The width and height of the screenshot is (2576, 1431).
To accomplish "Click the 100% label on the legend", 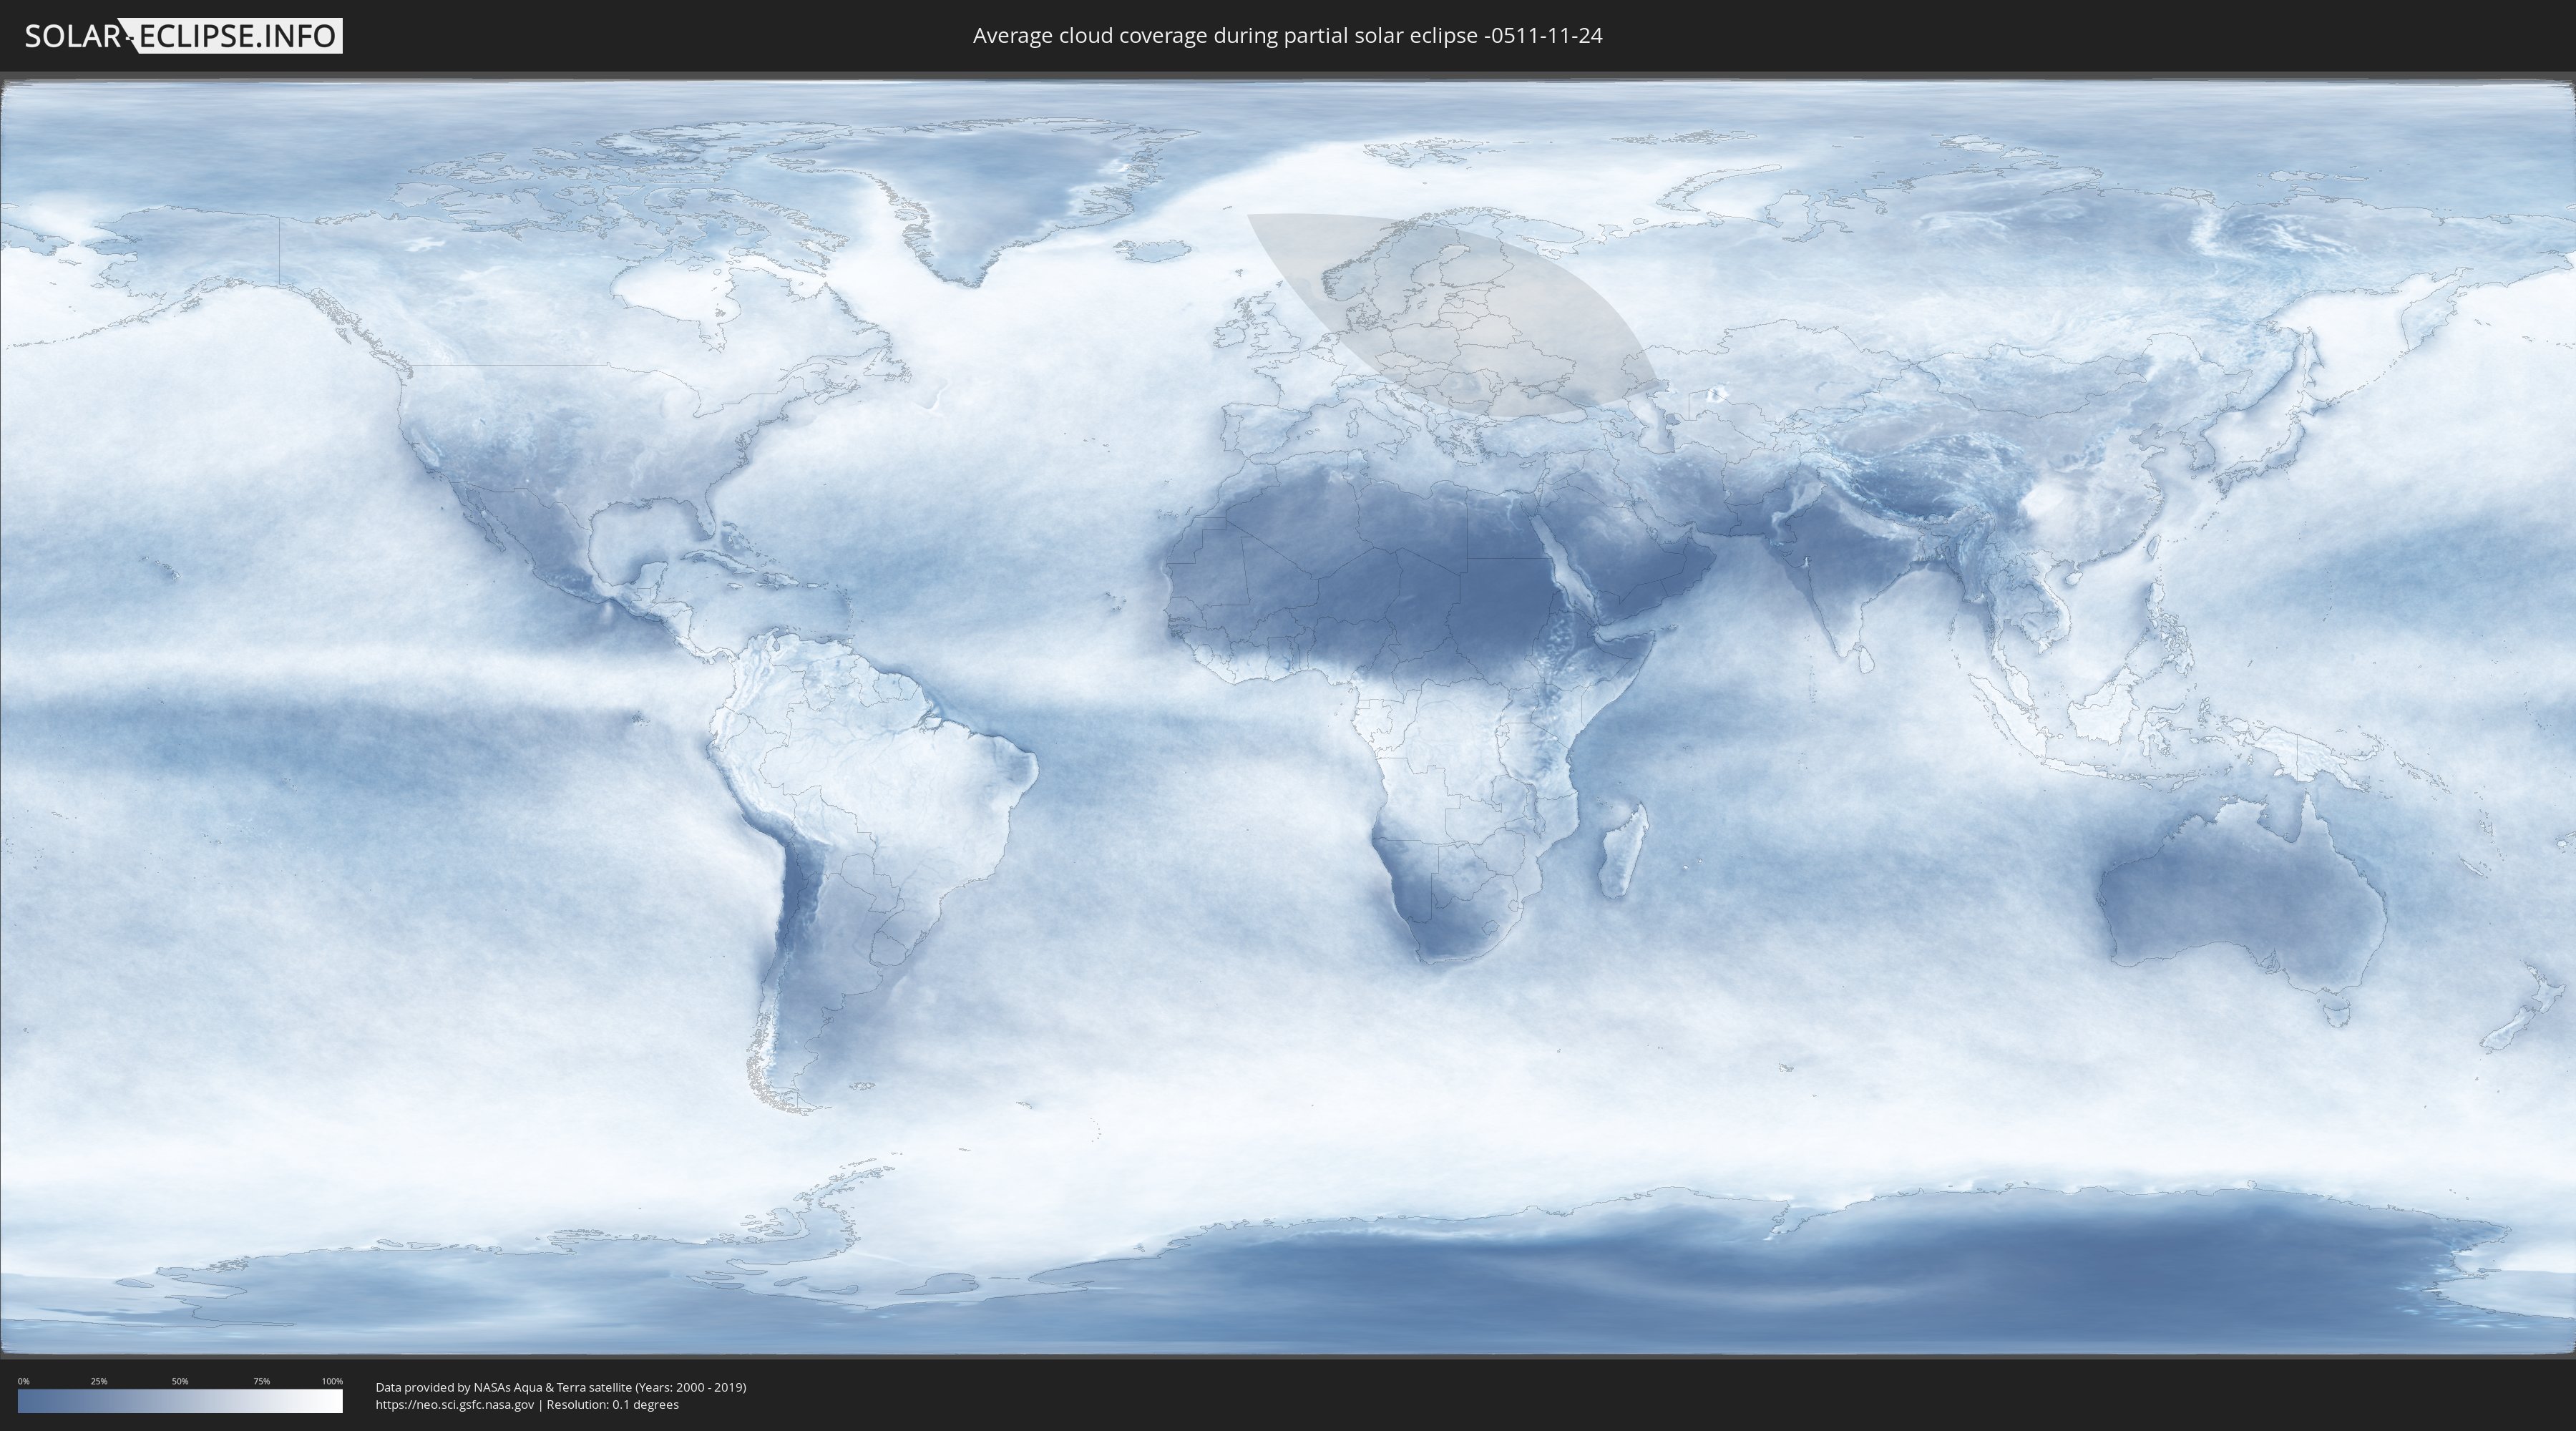I will [332, 1381].
